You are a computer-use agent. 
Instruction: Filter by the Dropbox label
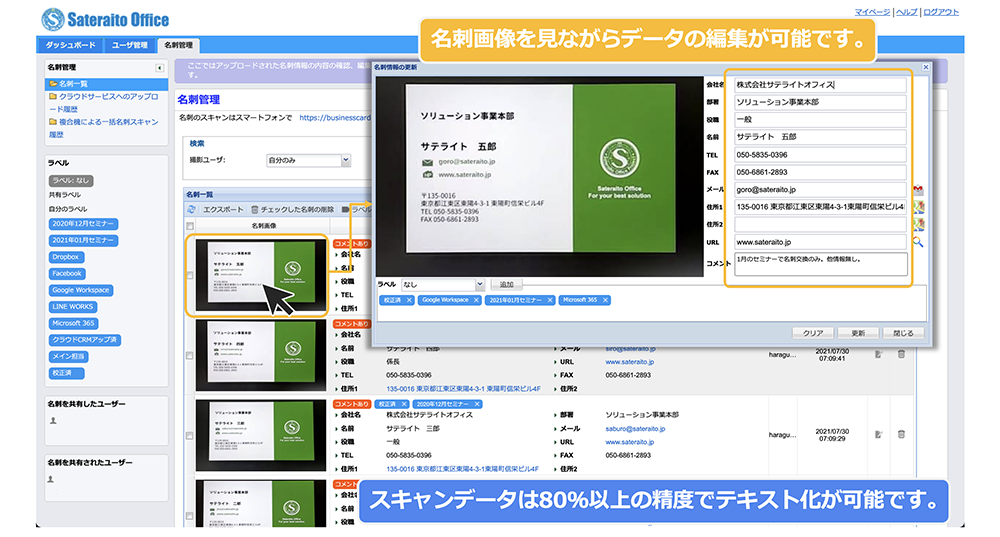tap(66, 257)
